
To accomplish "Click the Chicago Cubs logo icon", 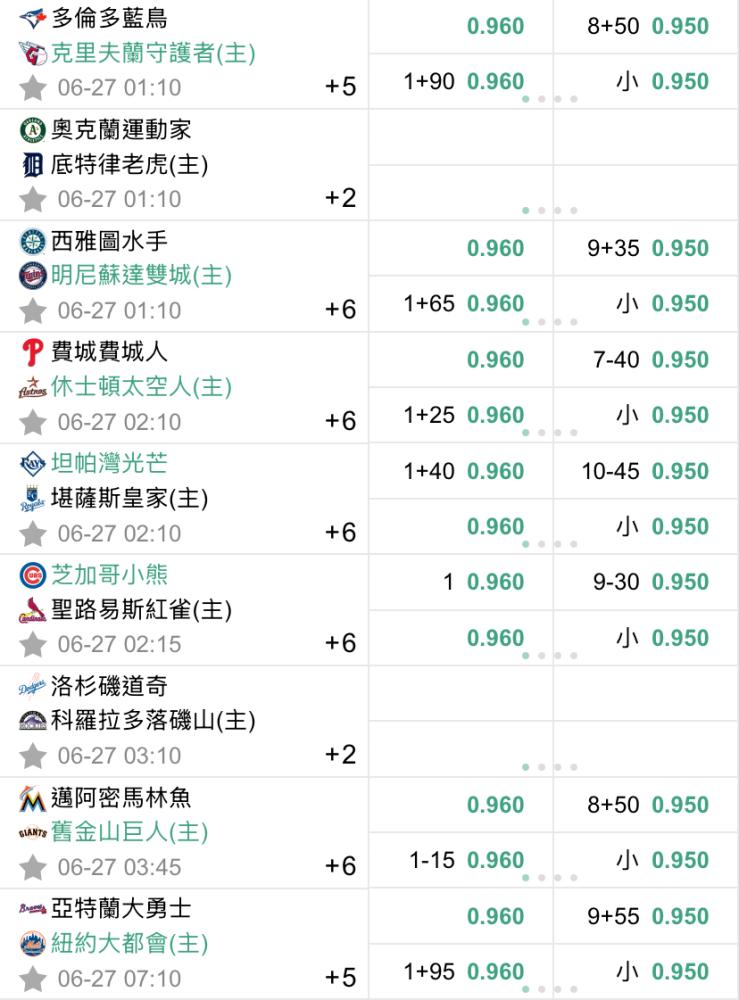I will (x=33, y=575).
